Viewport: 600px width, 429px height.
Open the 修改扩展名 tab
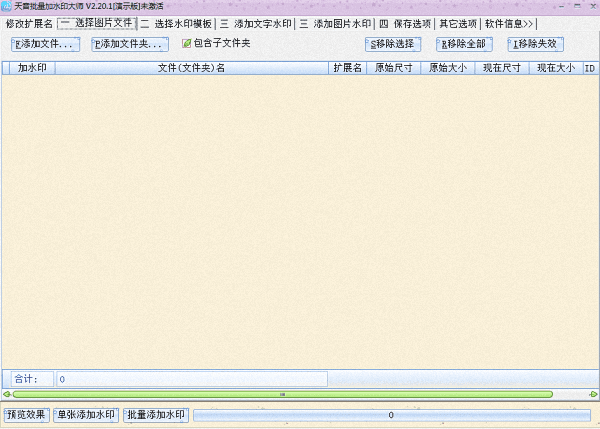(29, 24)
